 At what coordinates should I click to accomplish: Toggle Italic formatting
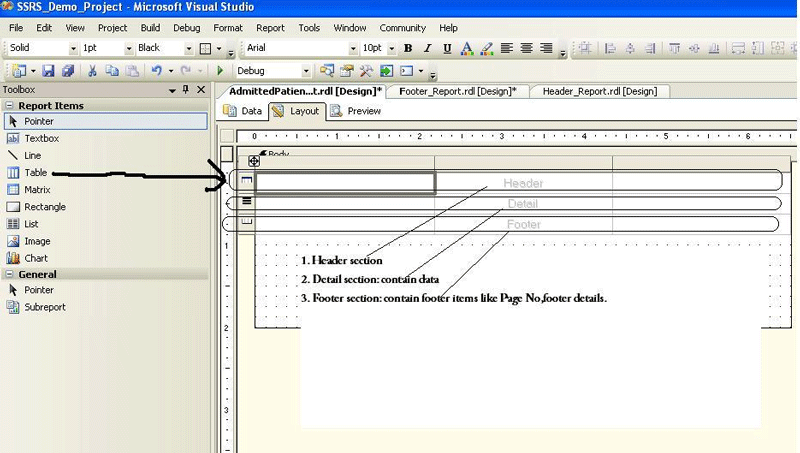pos(427,48)
